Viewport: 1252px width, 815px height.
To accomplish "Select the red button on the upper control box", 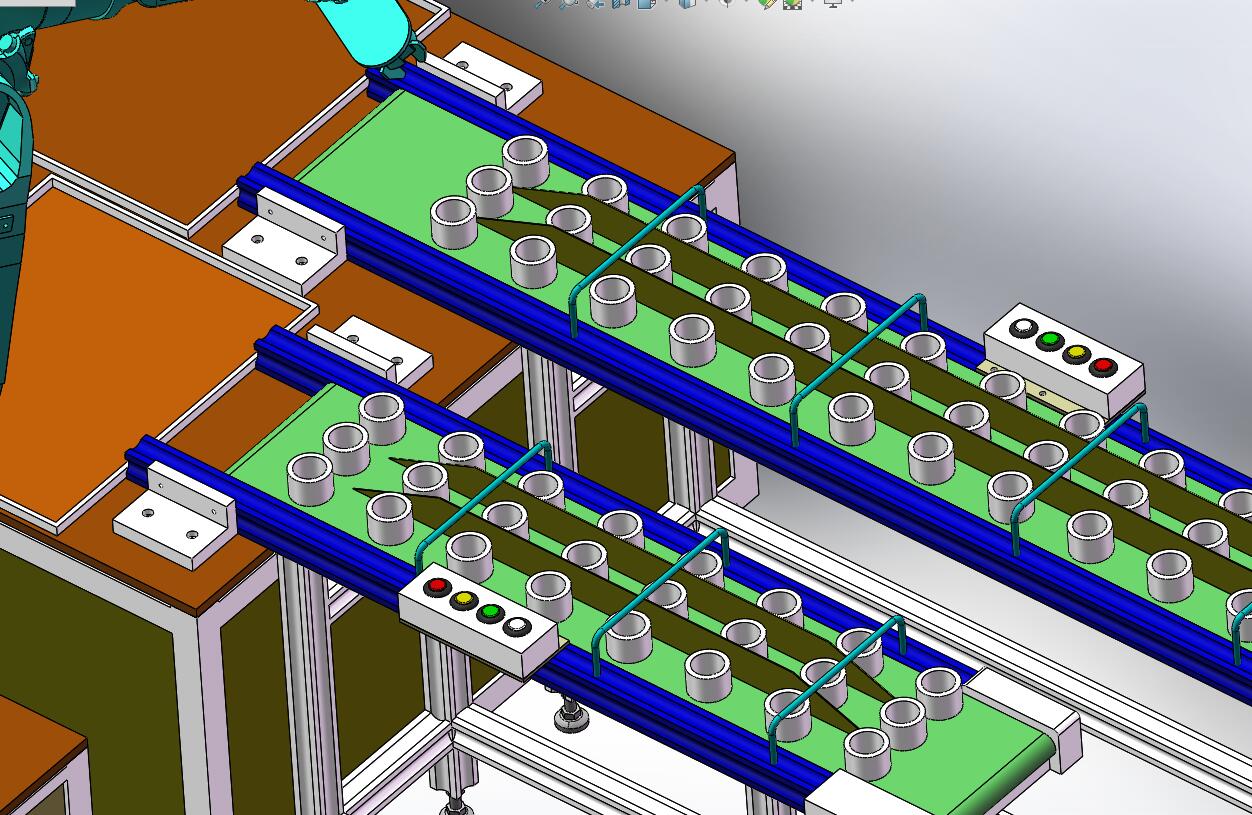I will (1103, 367).
